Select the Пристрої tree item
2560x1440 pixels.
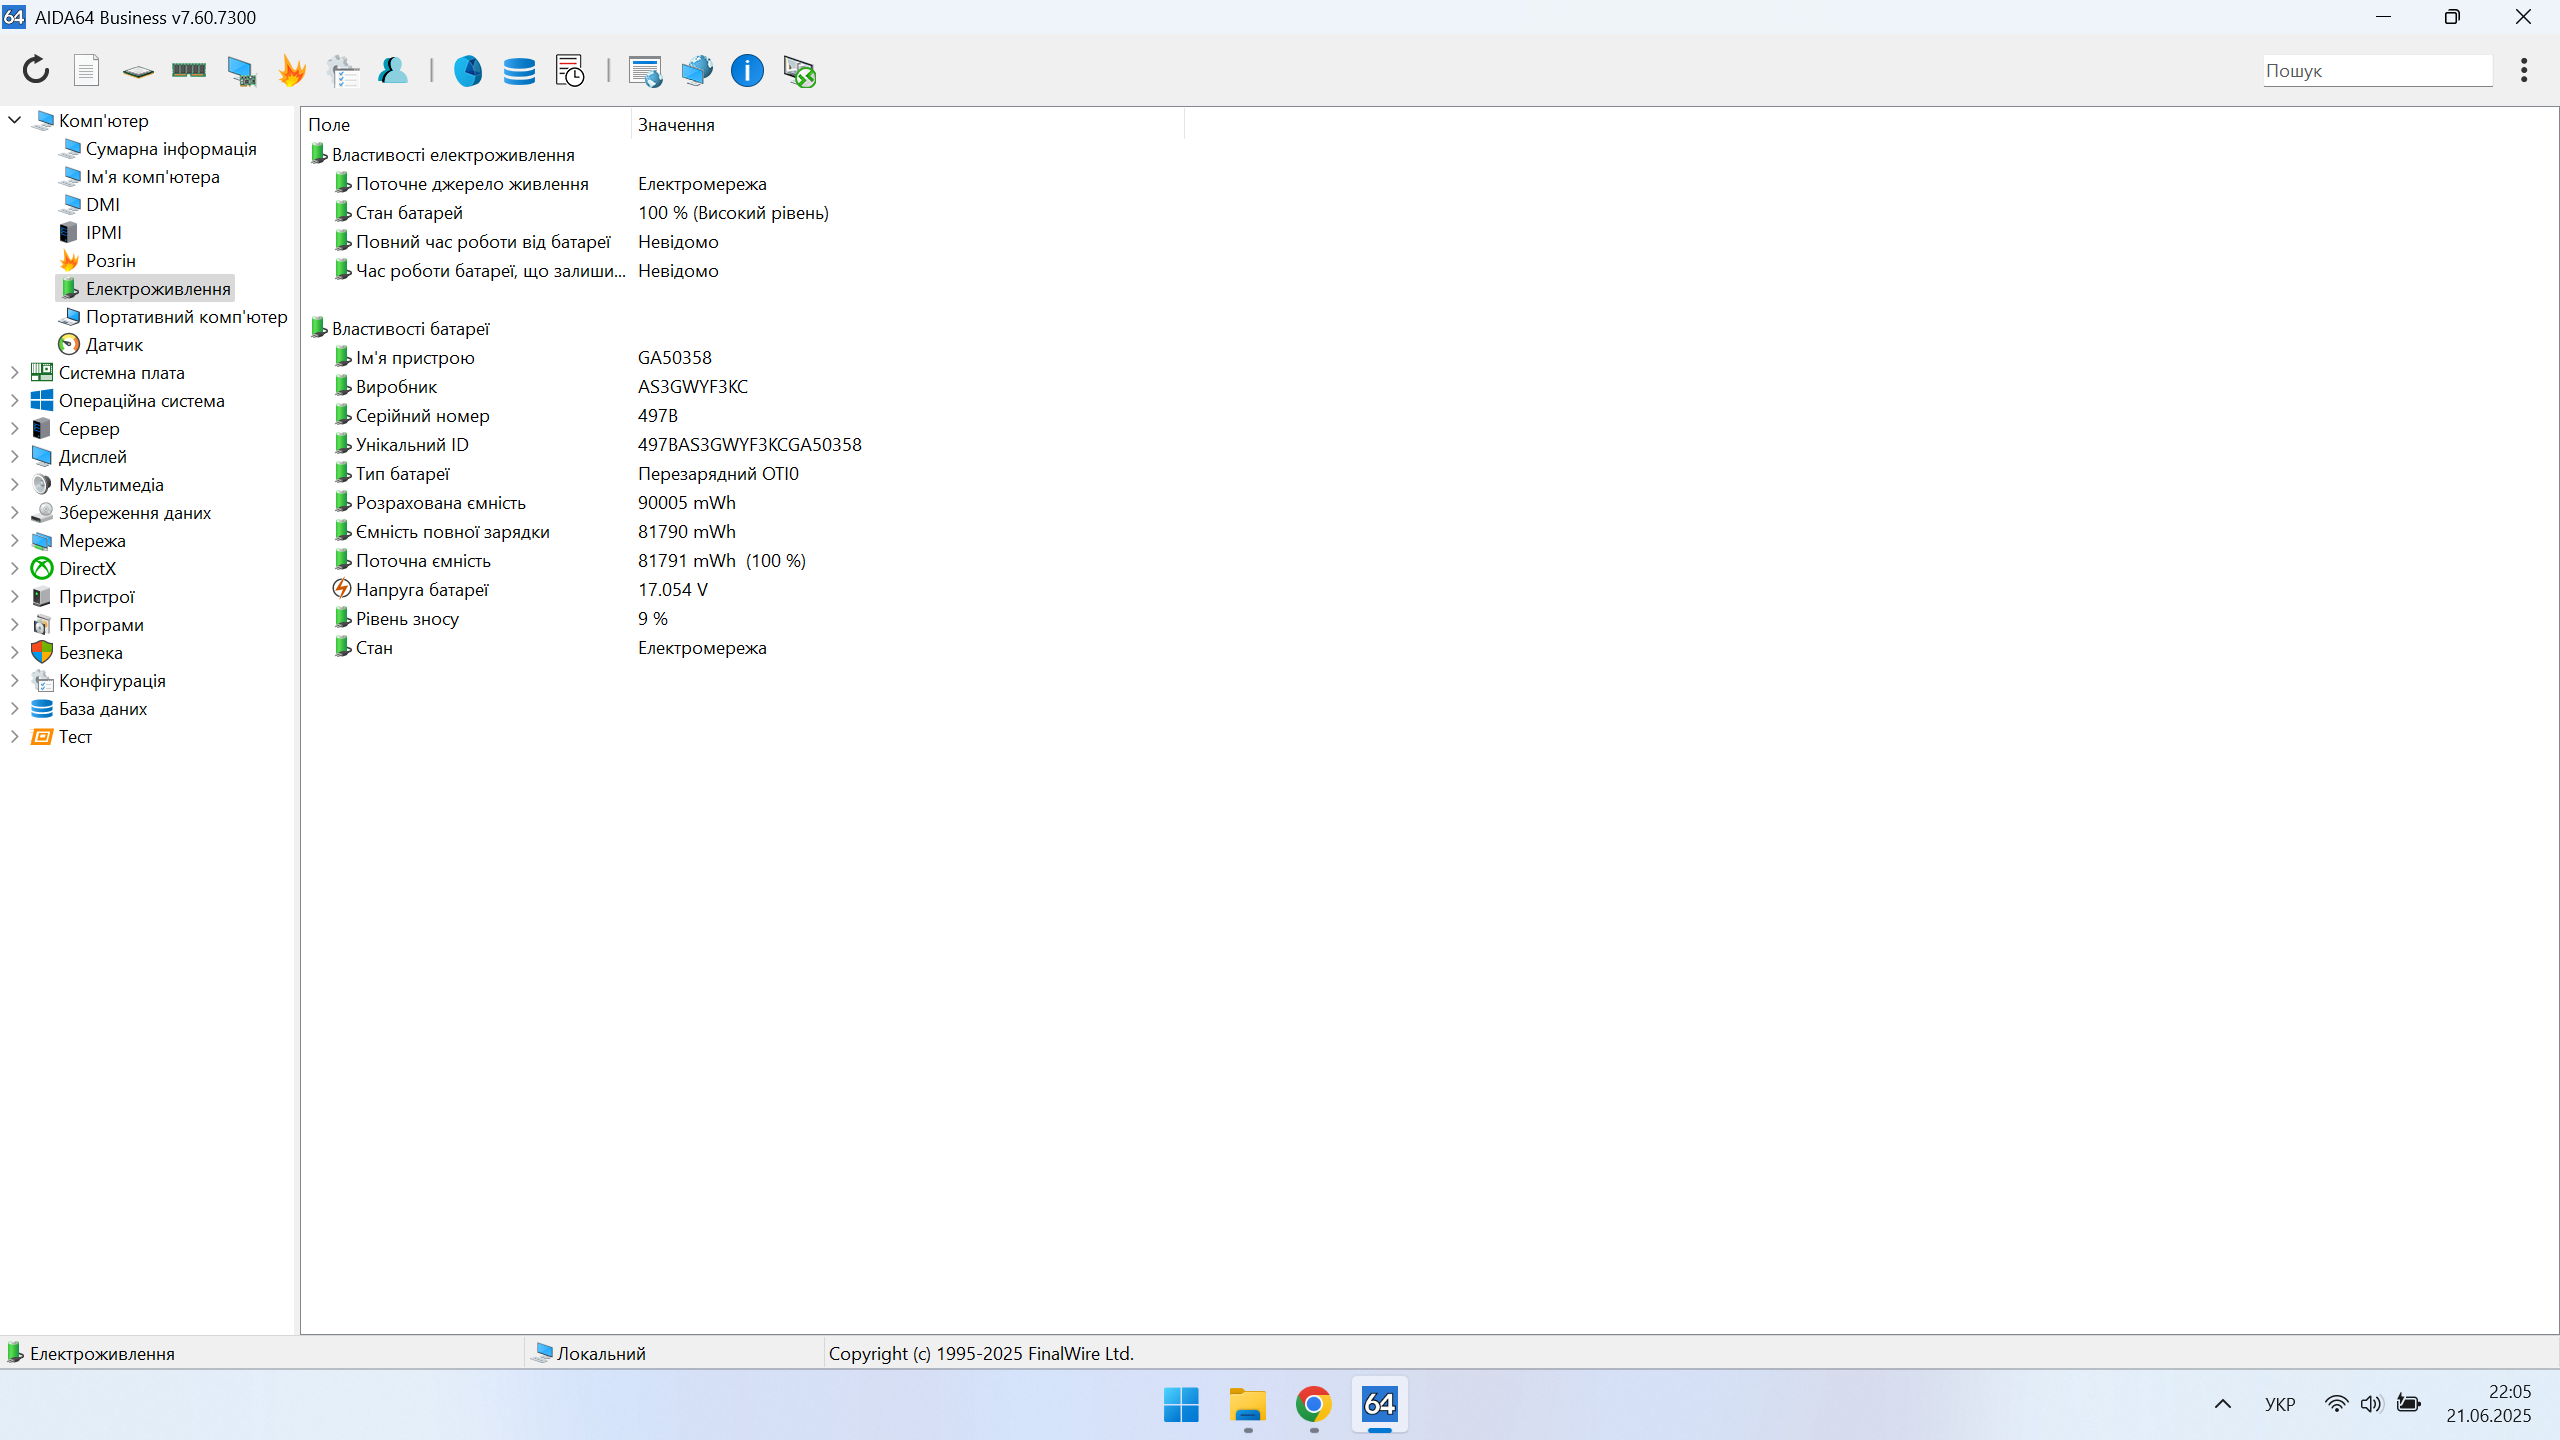tap(97, 596)
